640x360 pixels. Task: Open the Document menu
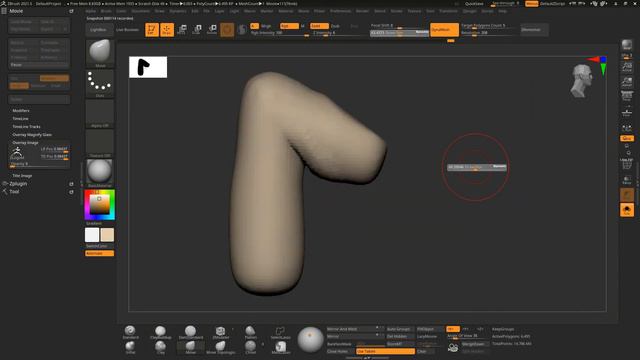click(140, 11)
